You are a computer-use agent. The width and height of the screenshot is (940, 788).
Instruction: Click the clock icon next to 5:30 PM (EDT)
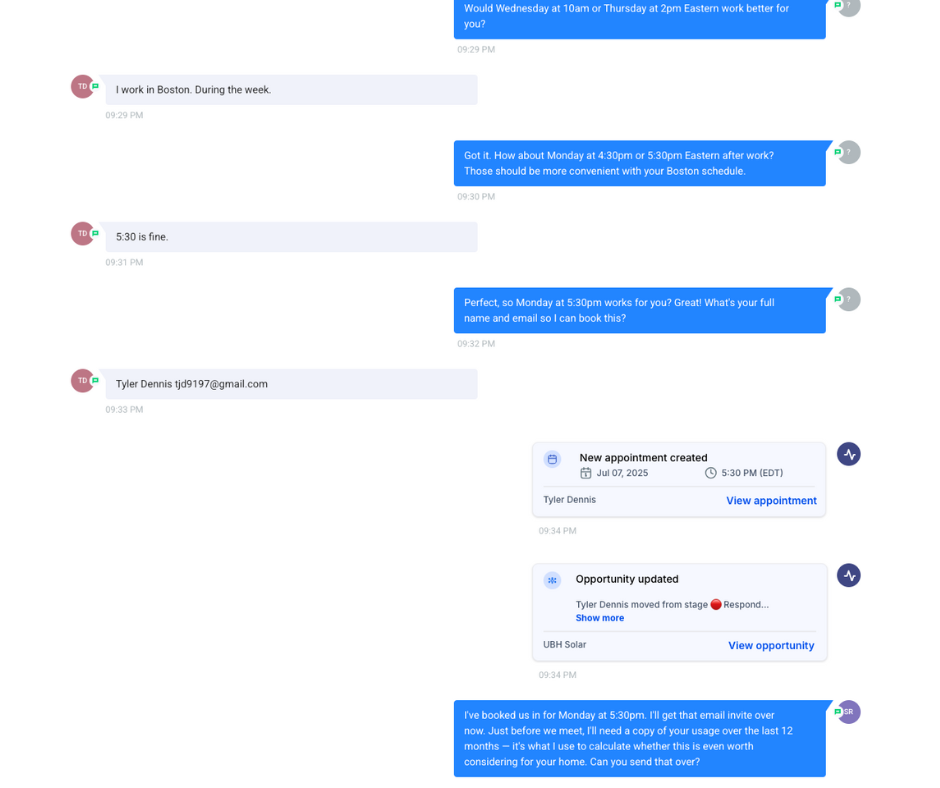[710, 473]
